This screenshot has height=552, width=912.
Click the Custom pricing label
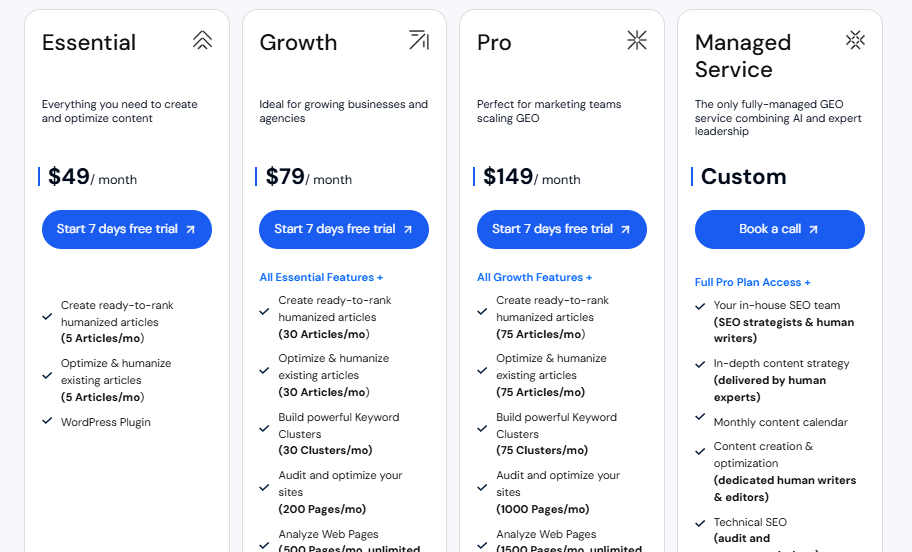743,177
